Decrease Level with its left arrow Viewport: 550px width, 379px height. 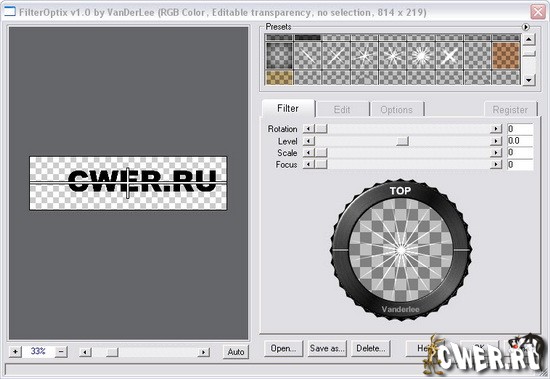click(x=308, y=141)
